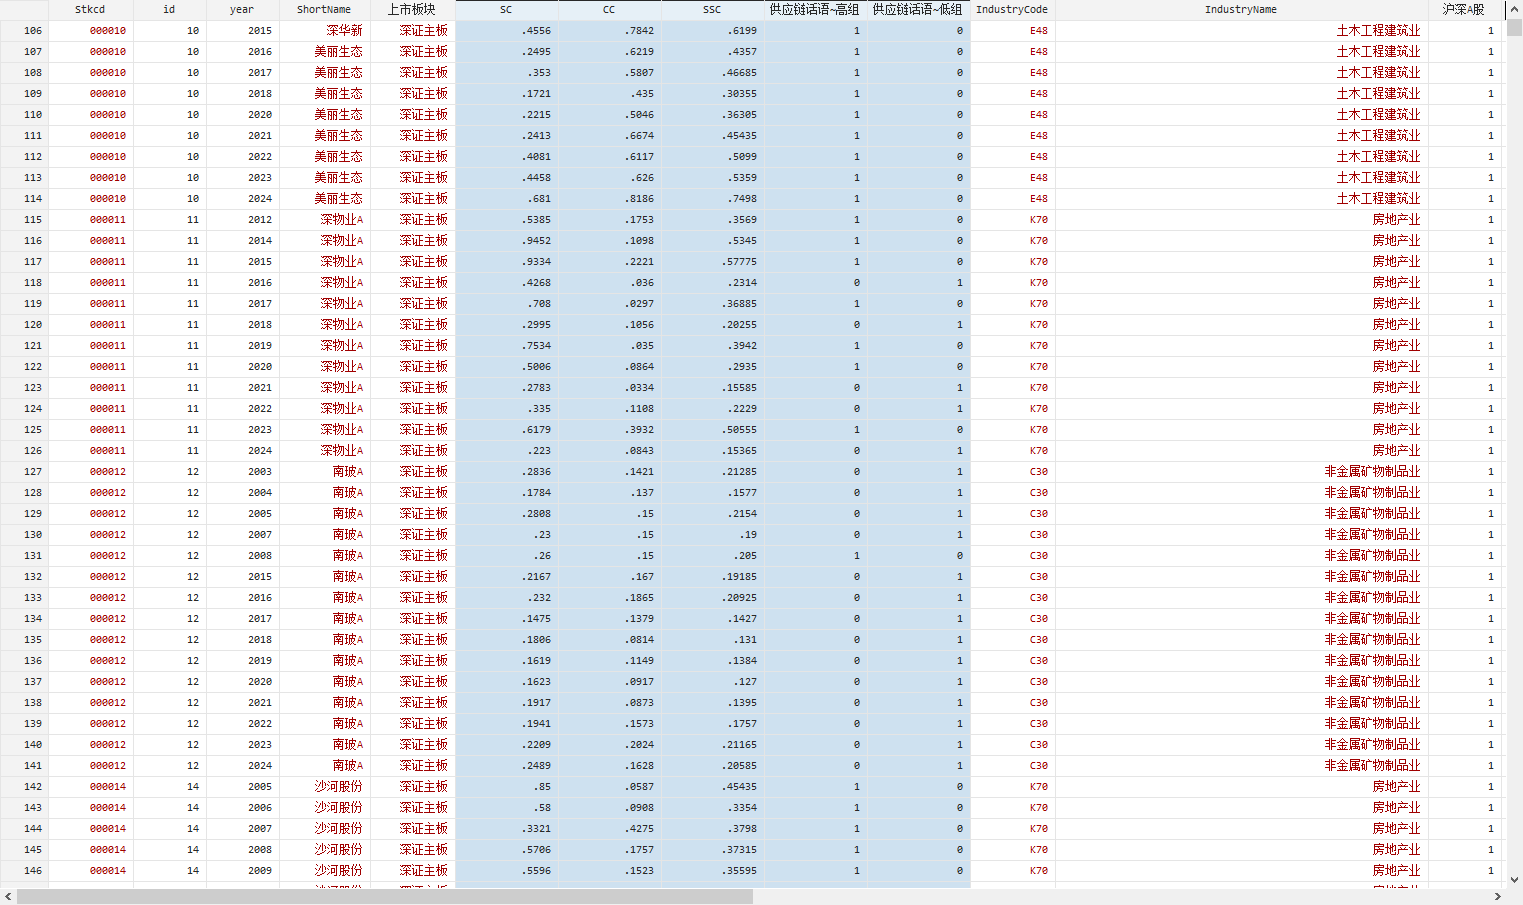
Task: Select row number 115
Action: coord(33,220)
